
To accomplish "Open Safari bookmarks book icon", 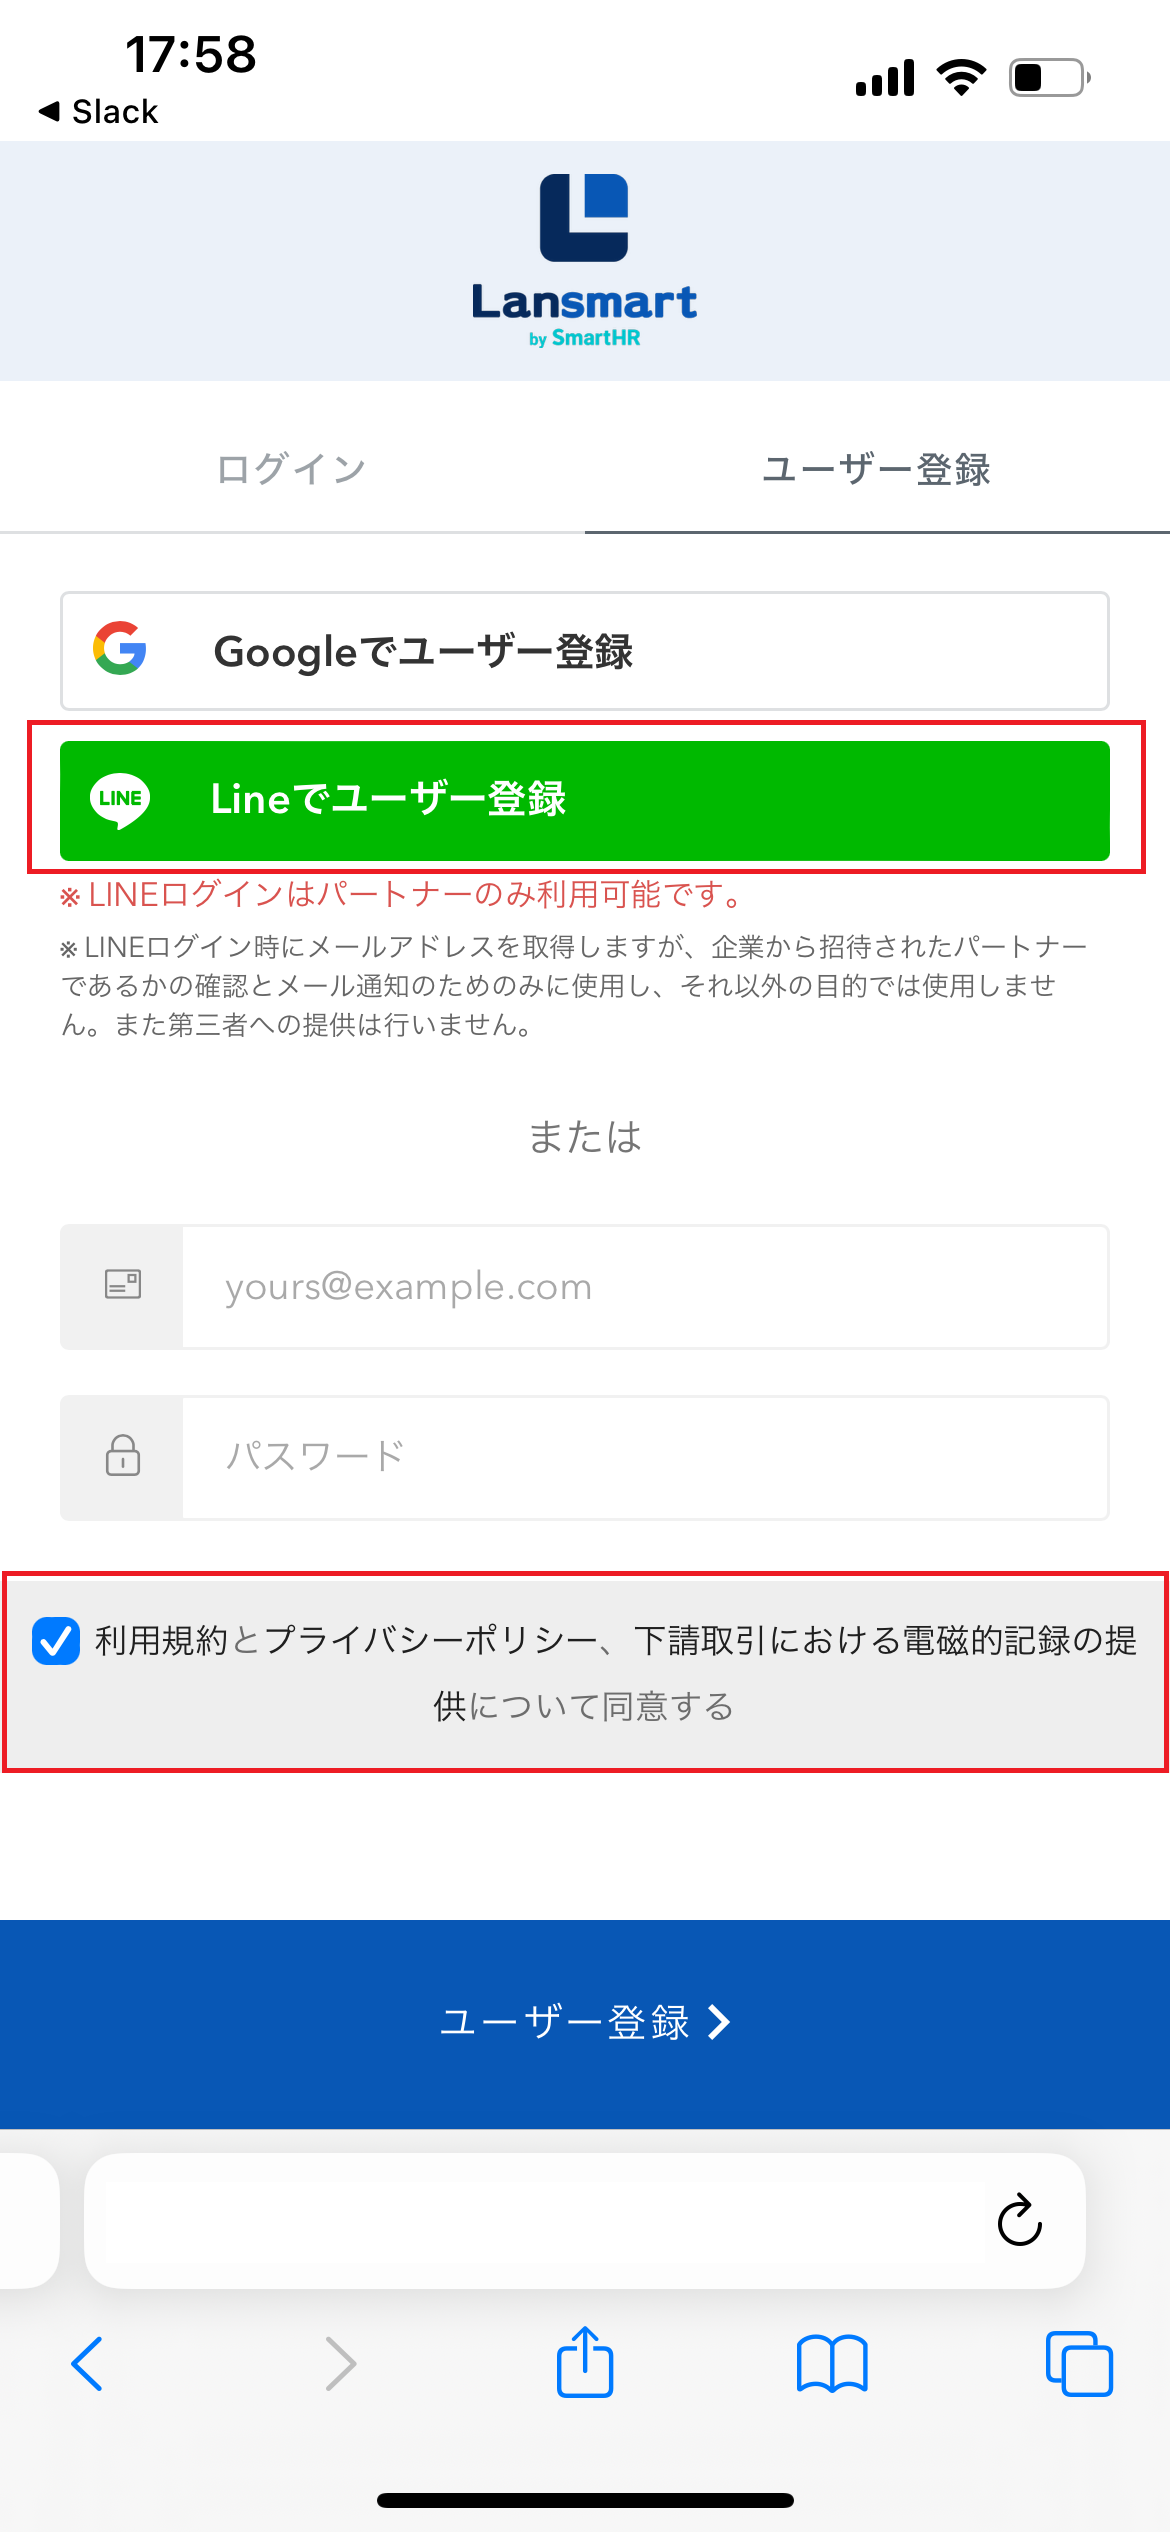I will tap(832, 2364).
